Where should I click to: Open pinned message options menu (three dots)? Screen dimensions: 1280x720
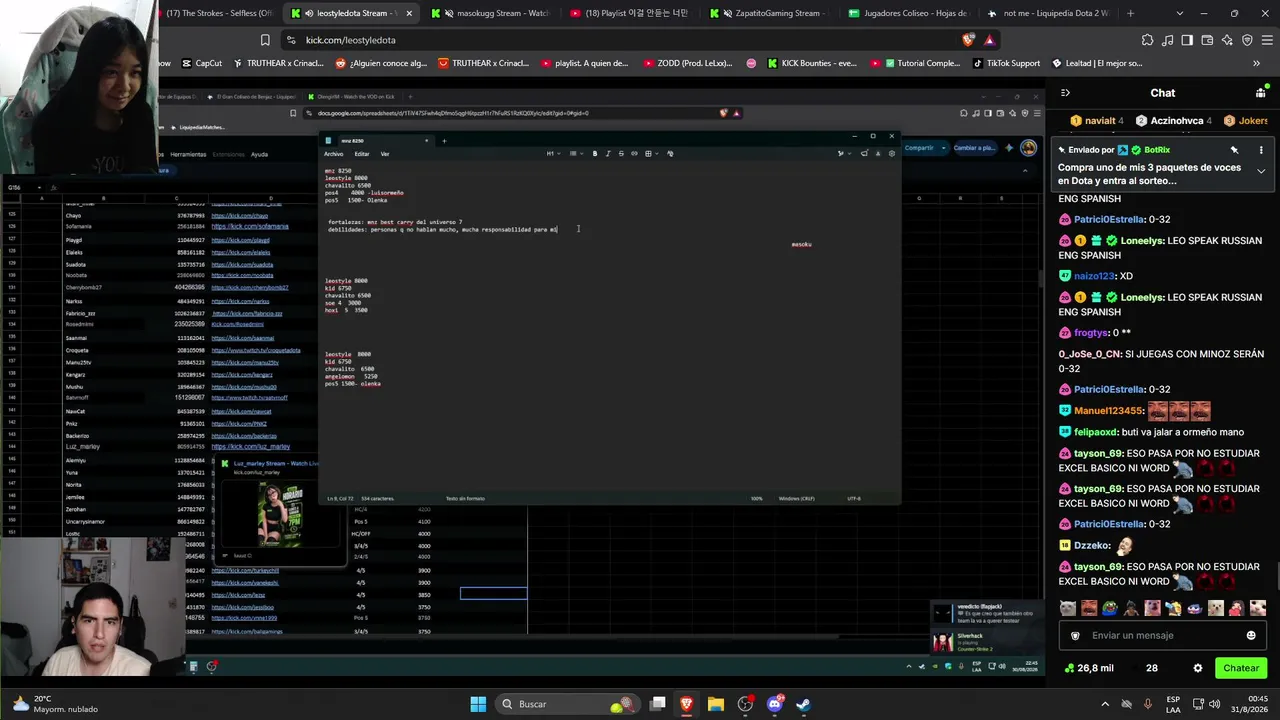(x=1261, y=150)
